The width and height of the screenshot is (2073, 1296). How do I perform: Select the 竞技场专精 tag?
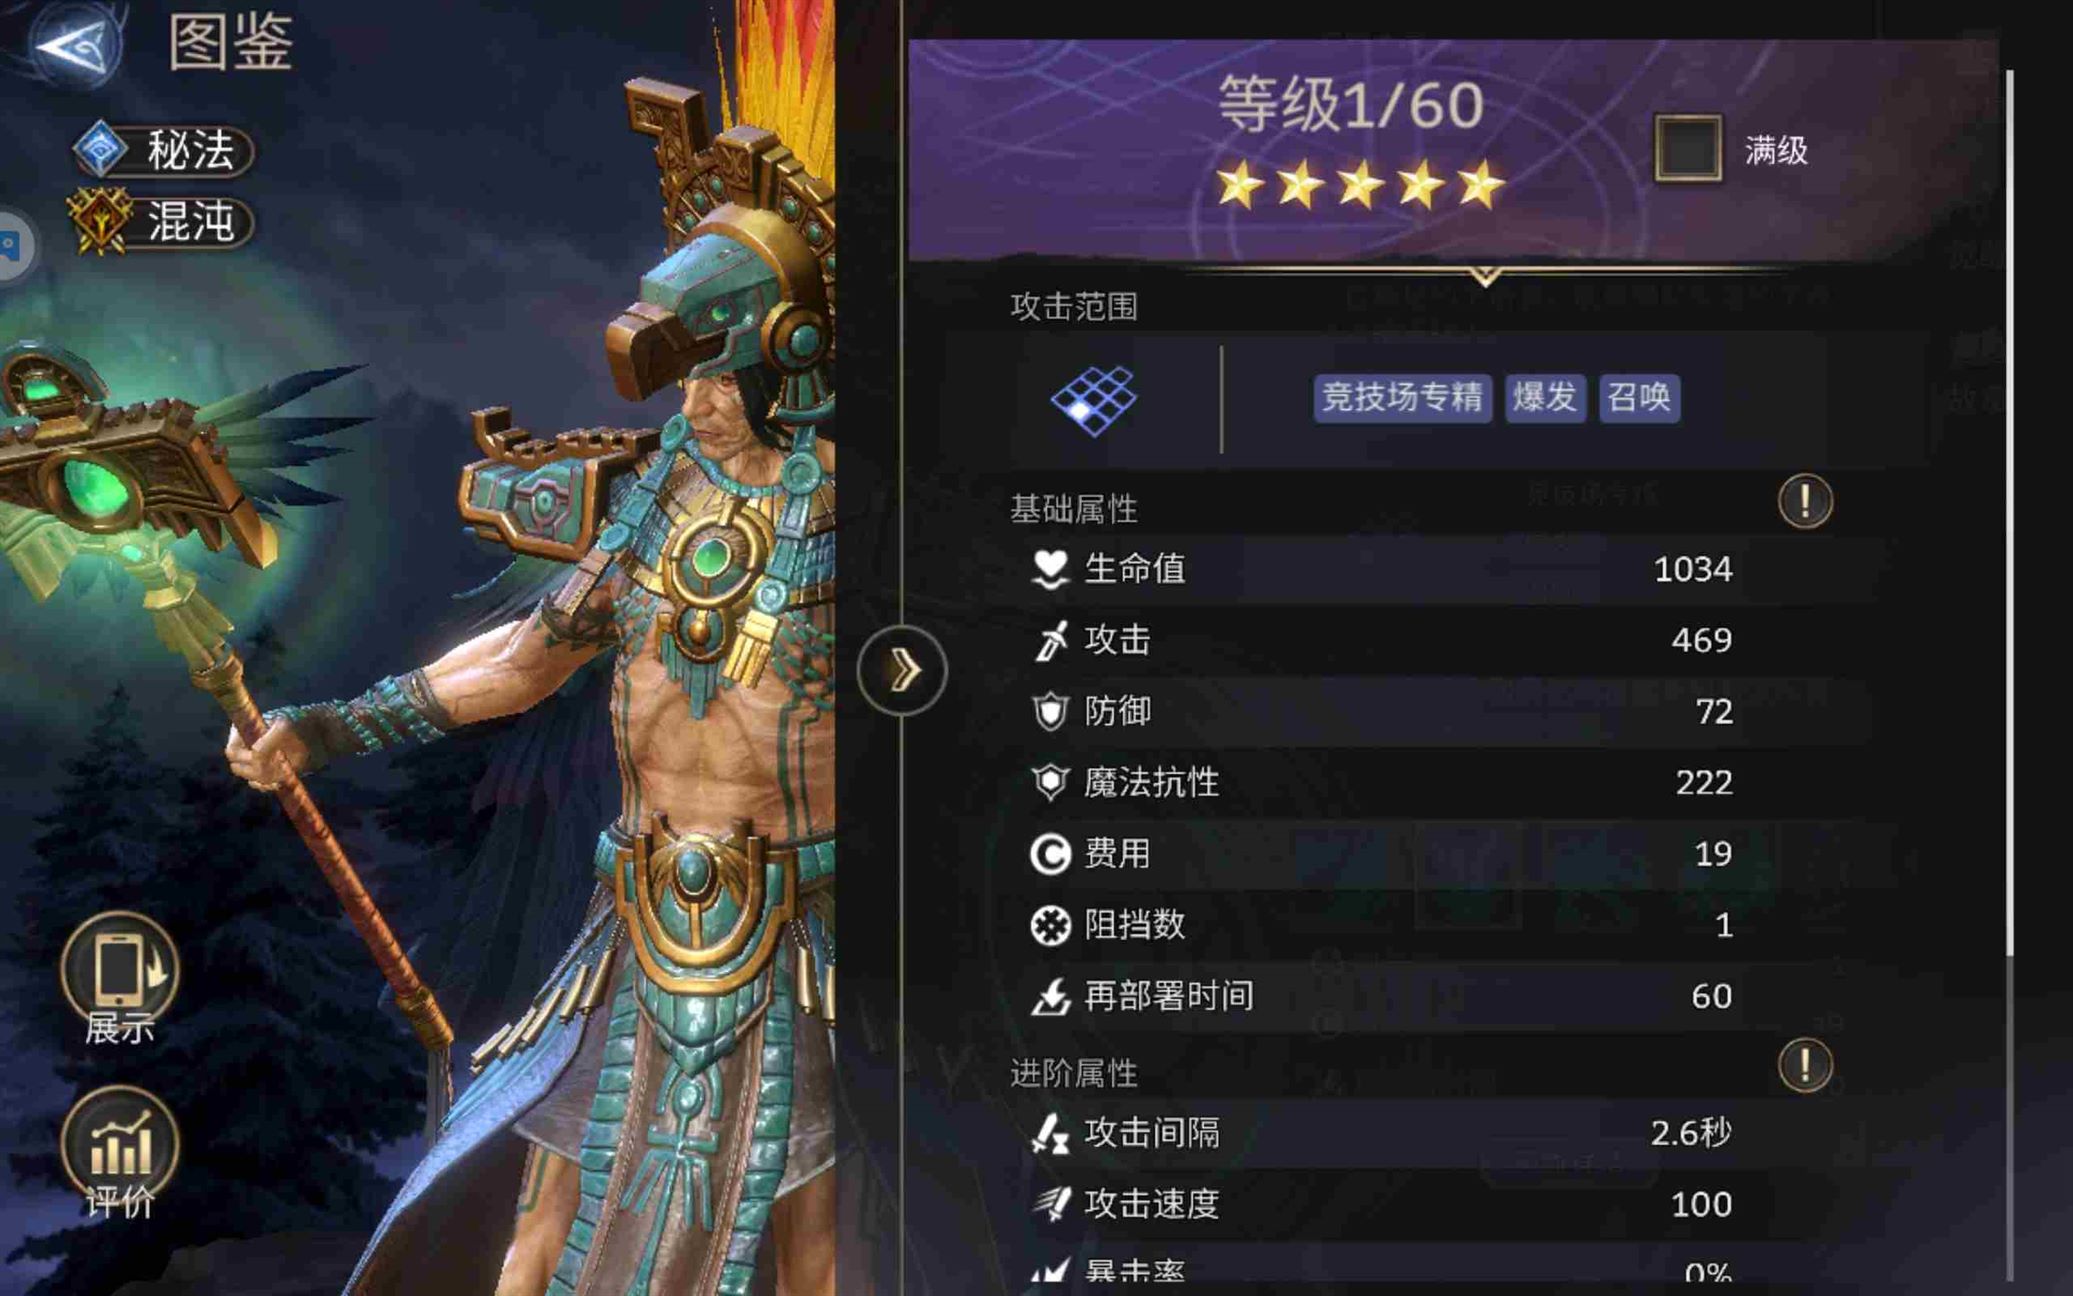pos(1402,398)
